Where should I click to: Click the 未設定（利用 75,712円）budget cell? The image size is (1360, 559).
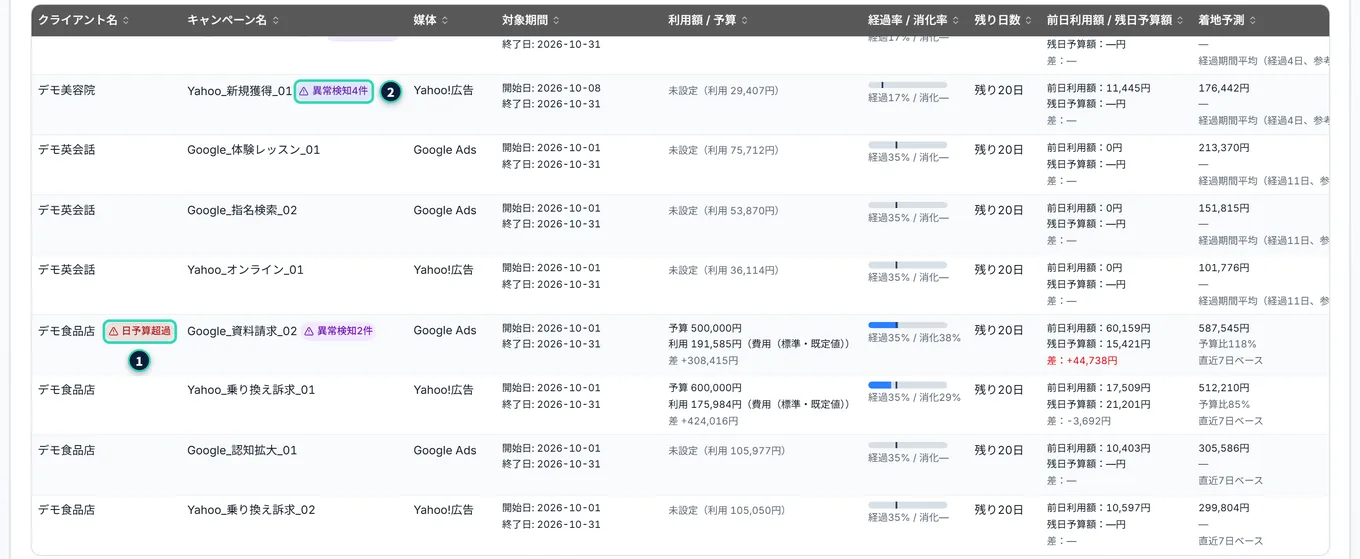[723, 151]
